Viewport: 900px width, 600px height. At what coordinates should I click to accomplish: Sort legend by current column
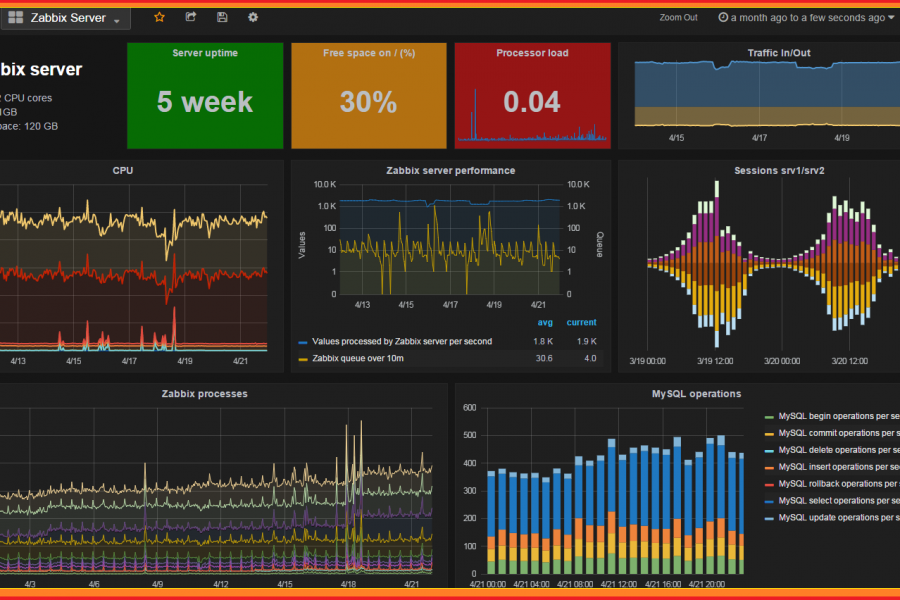[581, 322]
